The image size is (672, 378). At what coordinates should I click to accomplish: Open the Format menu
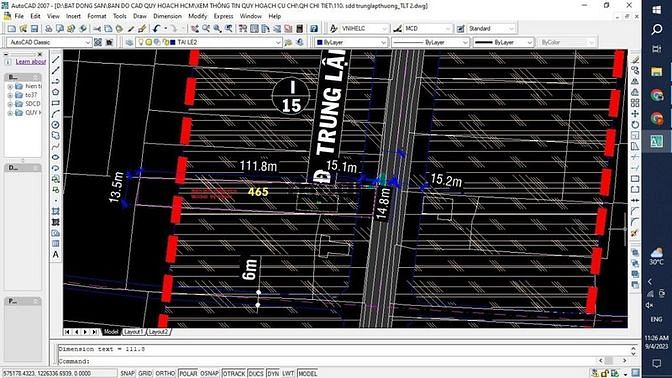pyautogui.click(x=97, y=16)
